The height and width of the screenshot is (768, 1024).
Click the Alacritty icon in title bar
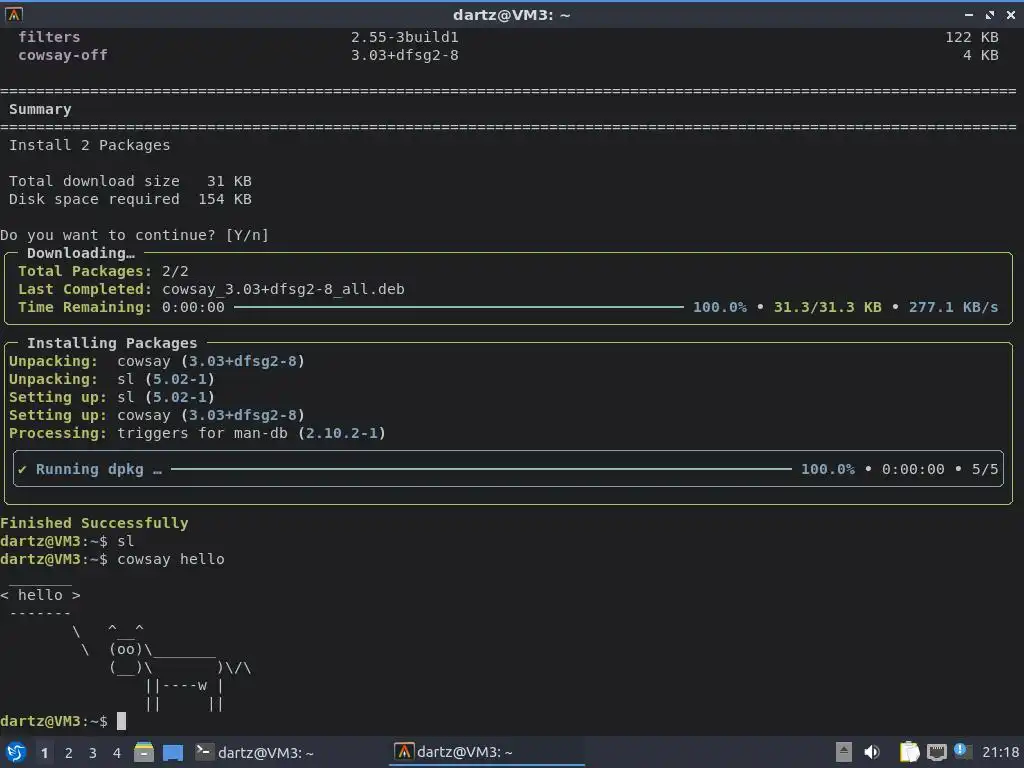pos(14,14)
